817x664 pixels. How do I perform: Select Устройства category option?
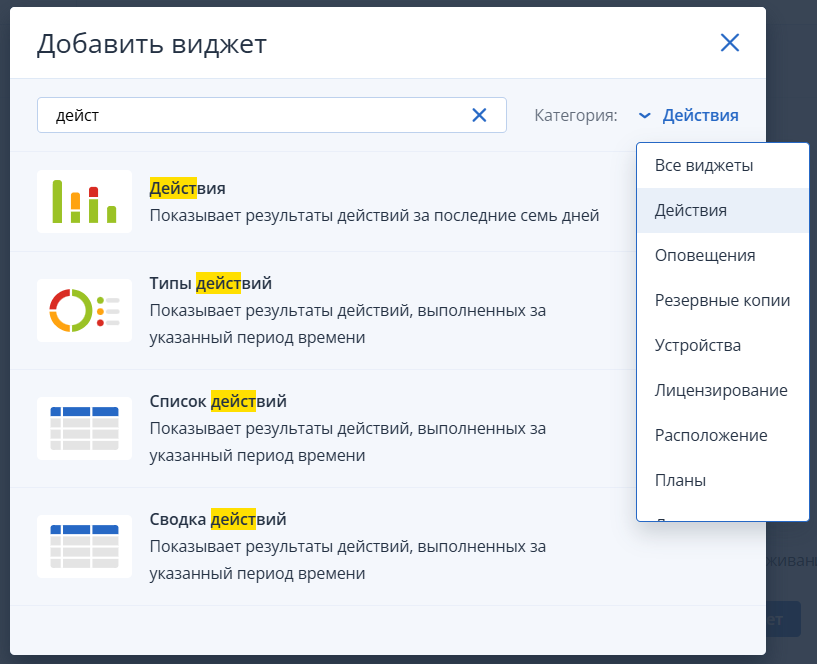tap(722, 345)
